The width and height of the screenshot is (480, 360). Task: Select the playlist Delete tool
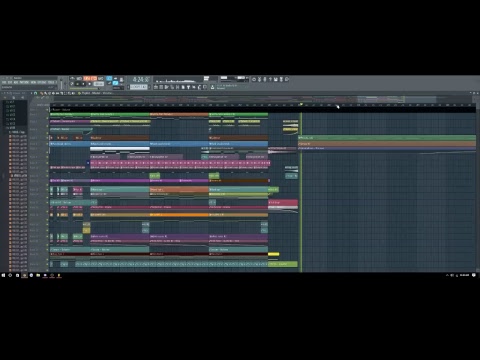click(x=49, y=93)
